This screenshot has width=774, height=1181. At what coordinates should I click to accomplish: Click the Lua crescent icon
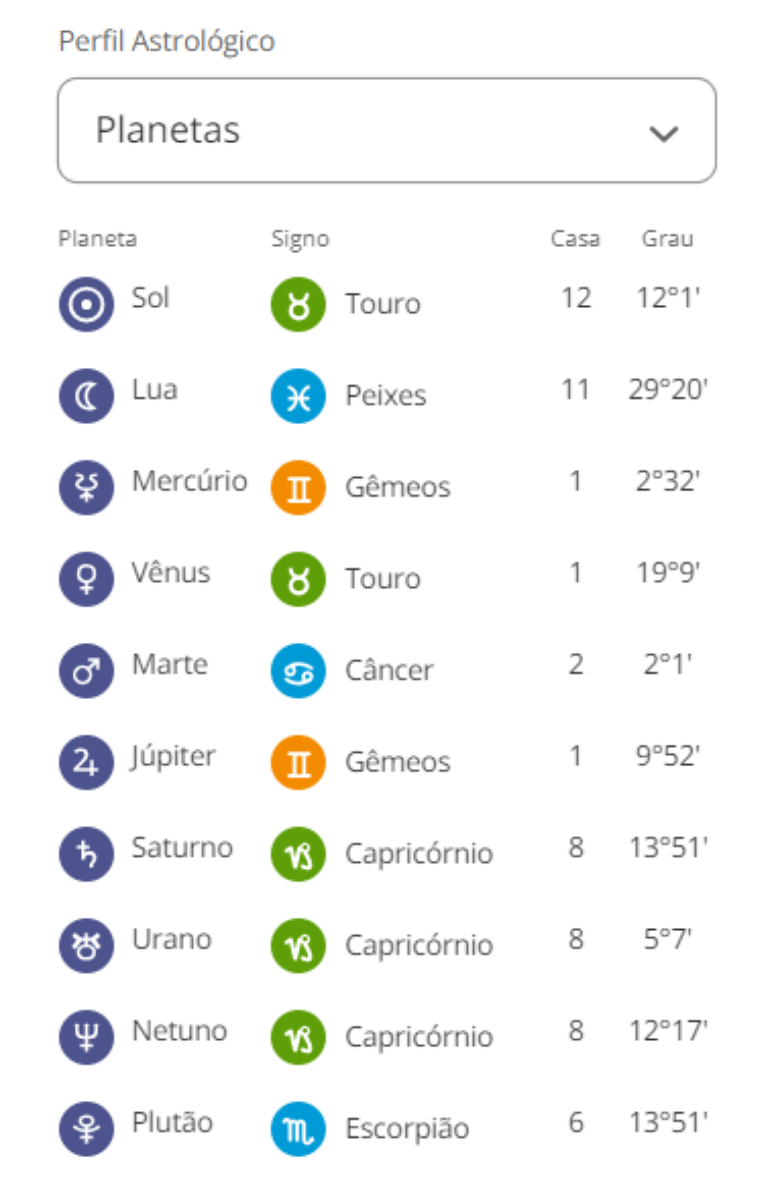pyautogui.click(x=87, y=395)
